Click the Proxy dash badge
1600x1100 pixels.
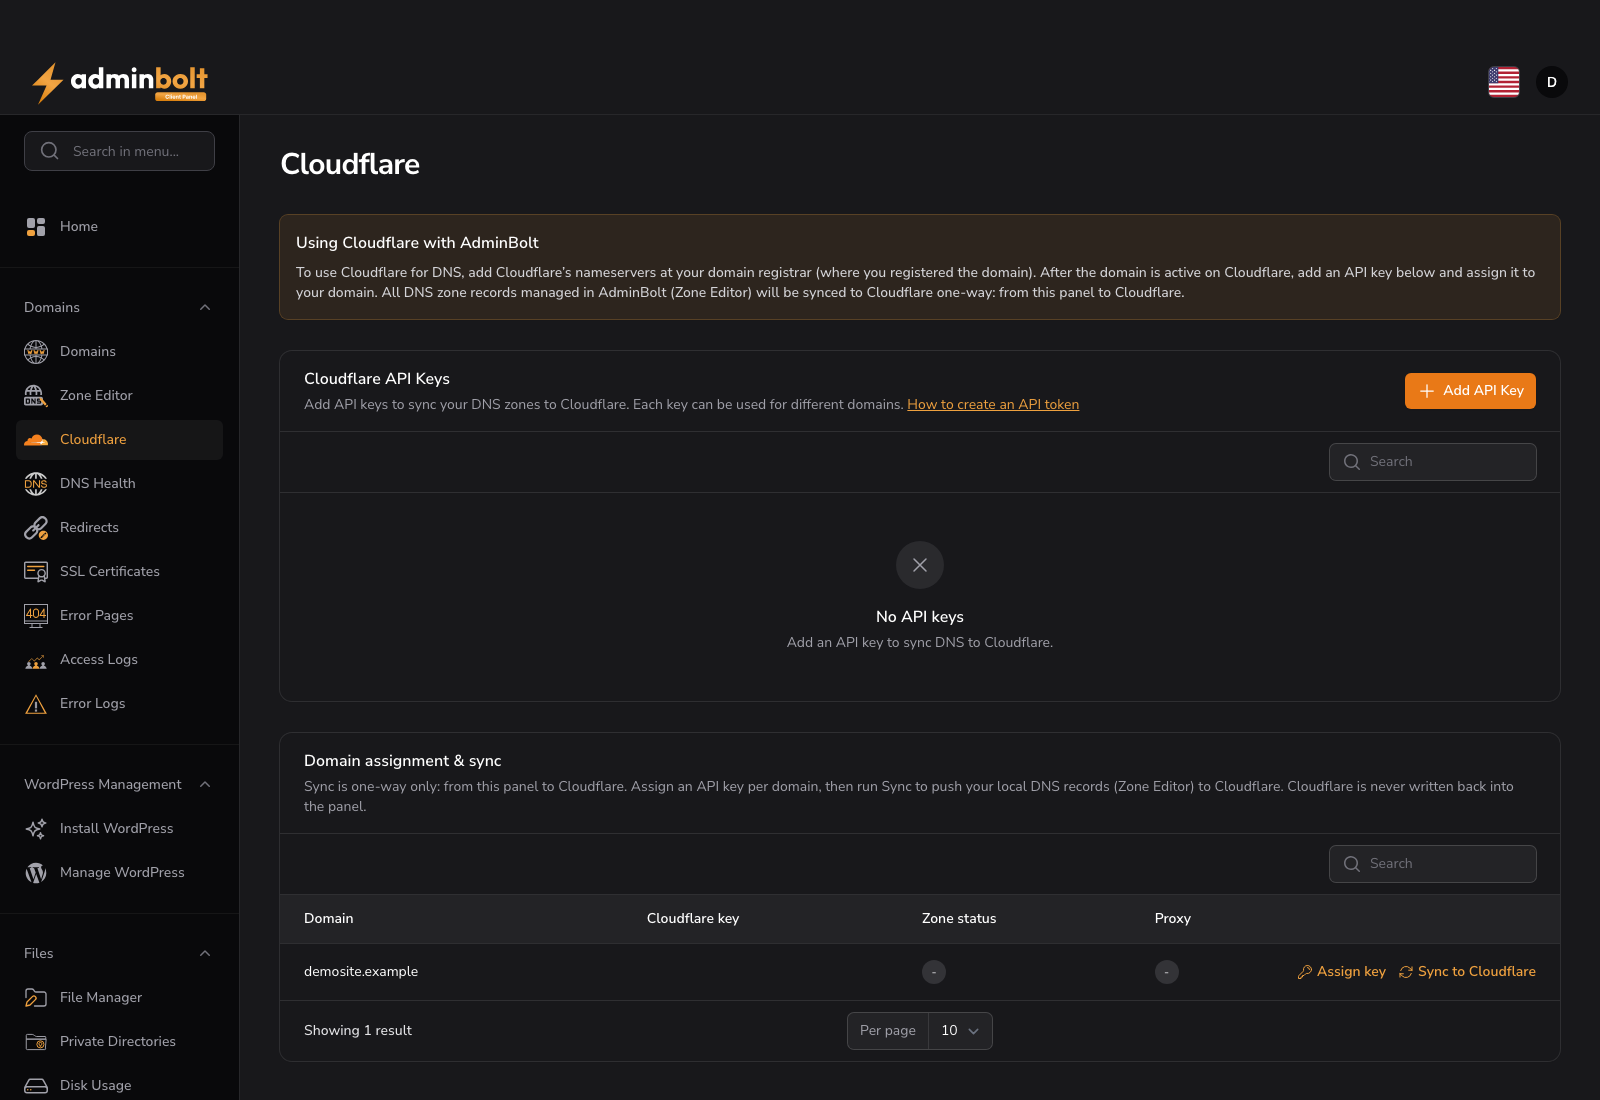pyautogui.click(x=1167, y=972)
